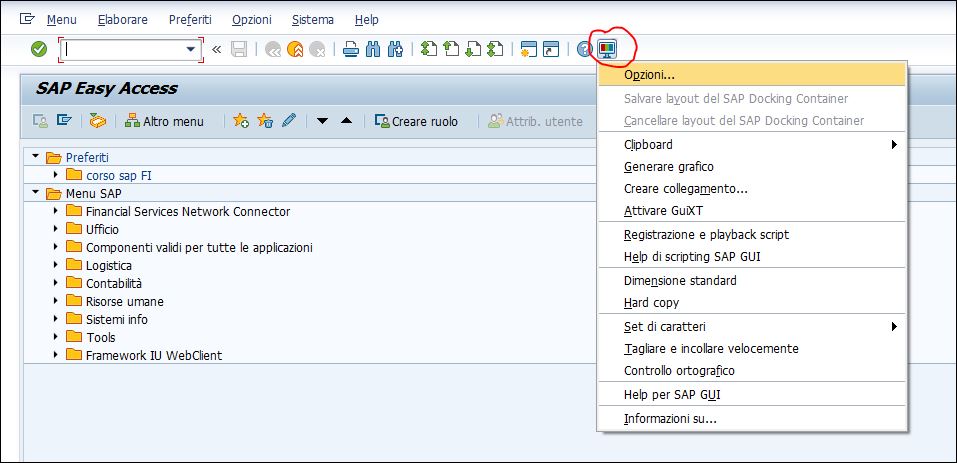Screen dimensions: 957x463
Task: Open the Sistema menu
Action: click(312, 20)
